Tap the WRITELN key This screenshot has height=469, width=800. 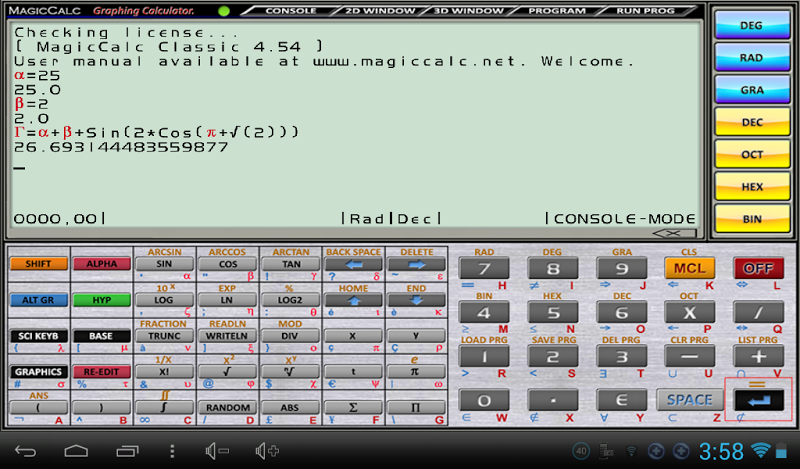228,336
